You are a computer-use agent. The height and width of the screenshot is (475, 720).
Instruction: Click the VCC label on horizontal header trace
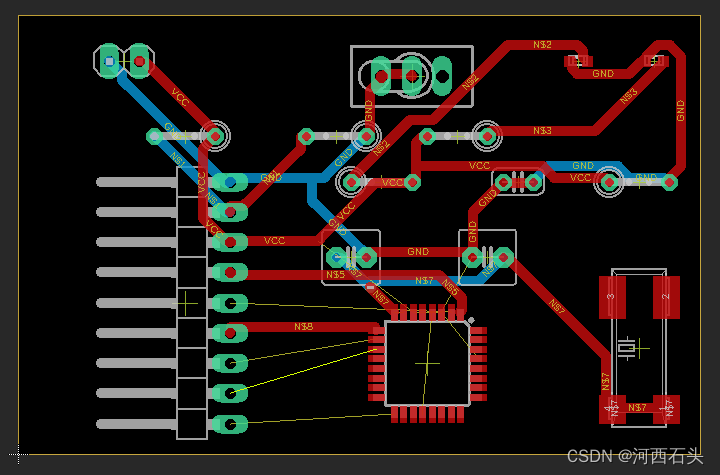(x=274, y=241)
